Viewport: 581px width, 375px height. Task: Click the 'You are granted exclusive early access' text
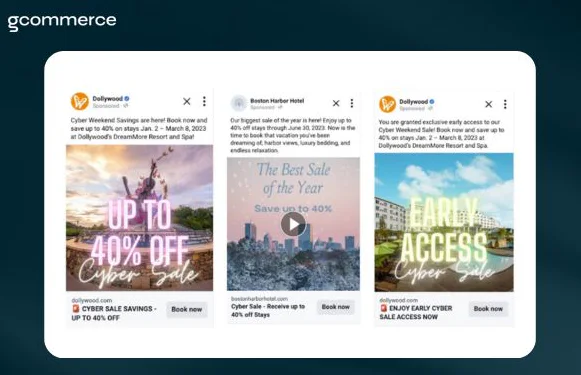pyautogui.click(x=441, y=134)
